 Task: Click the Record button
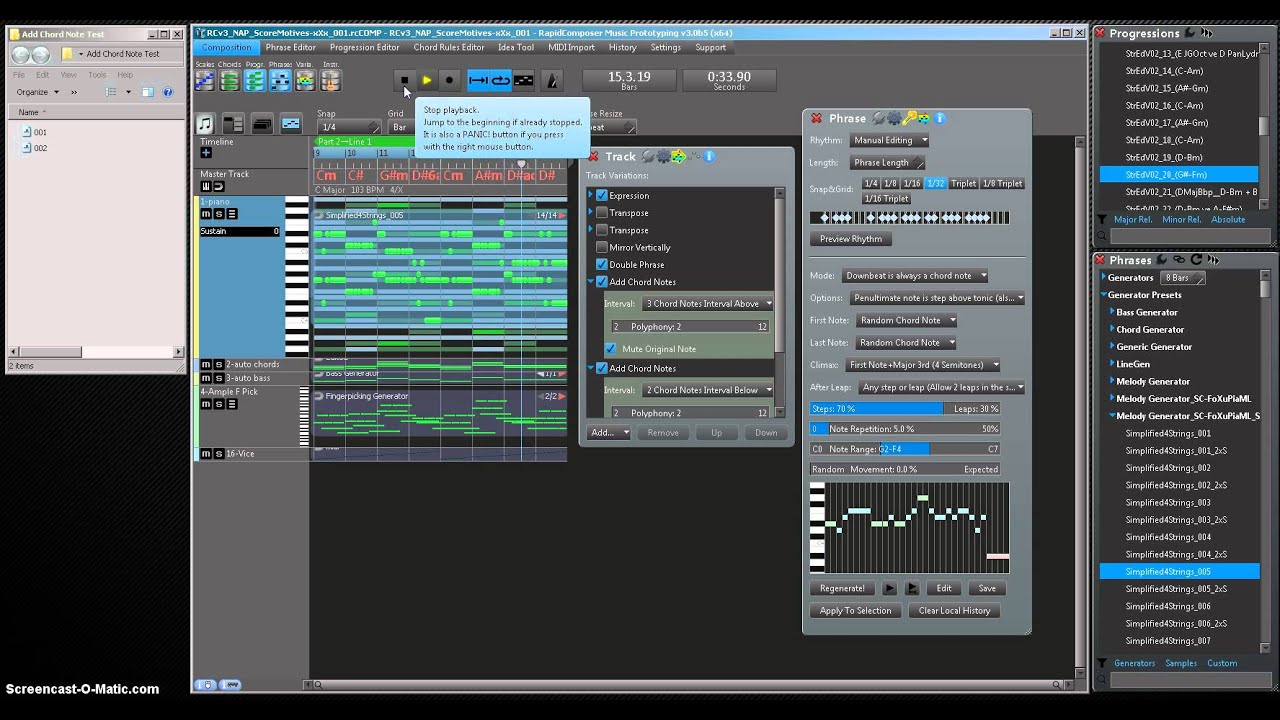[x=449, y=80]
